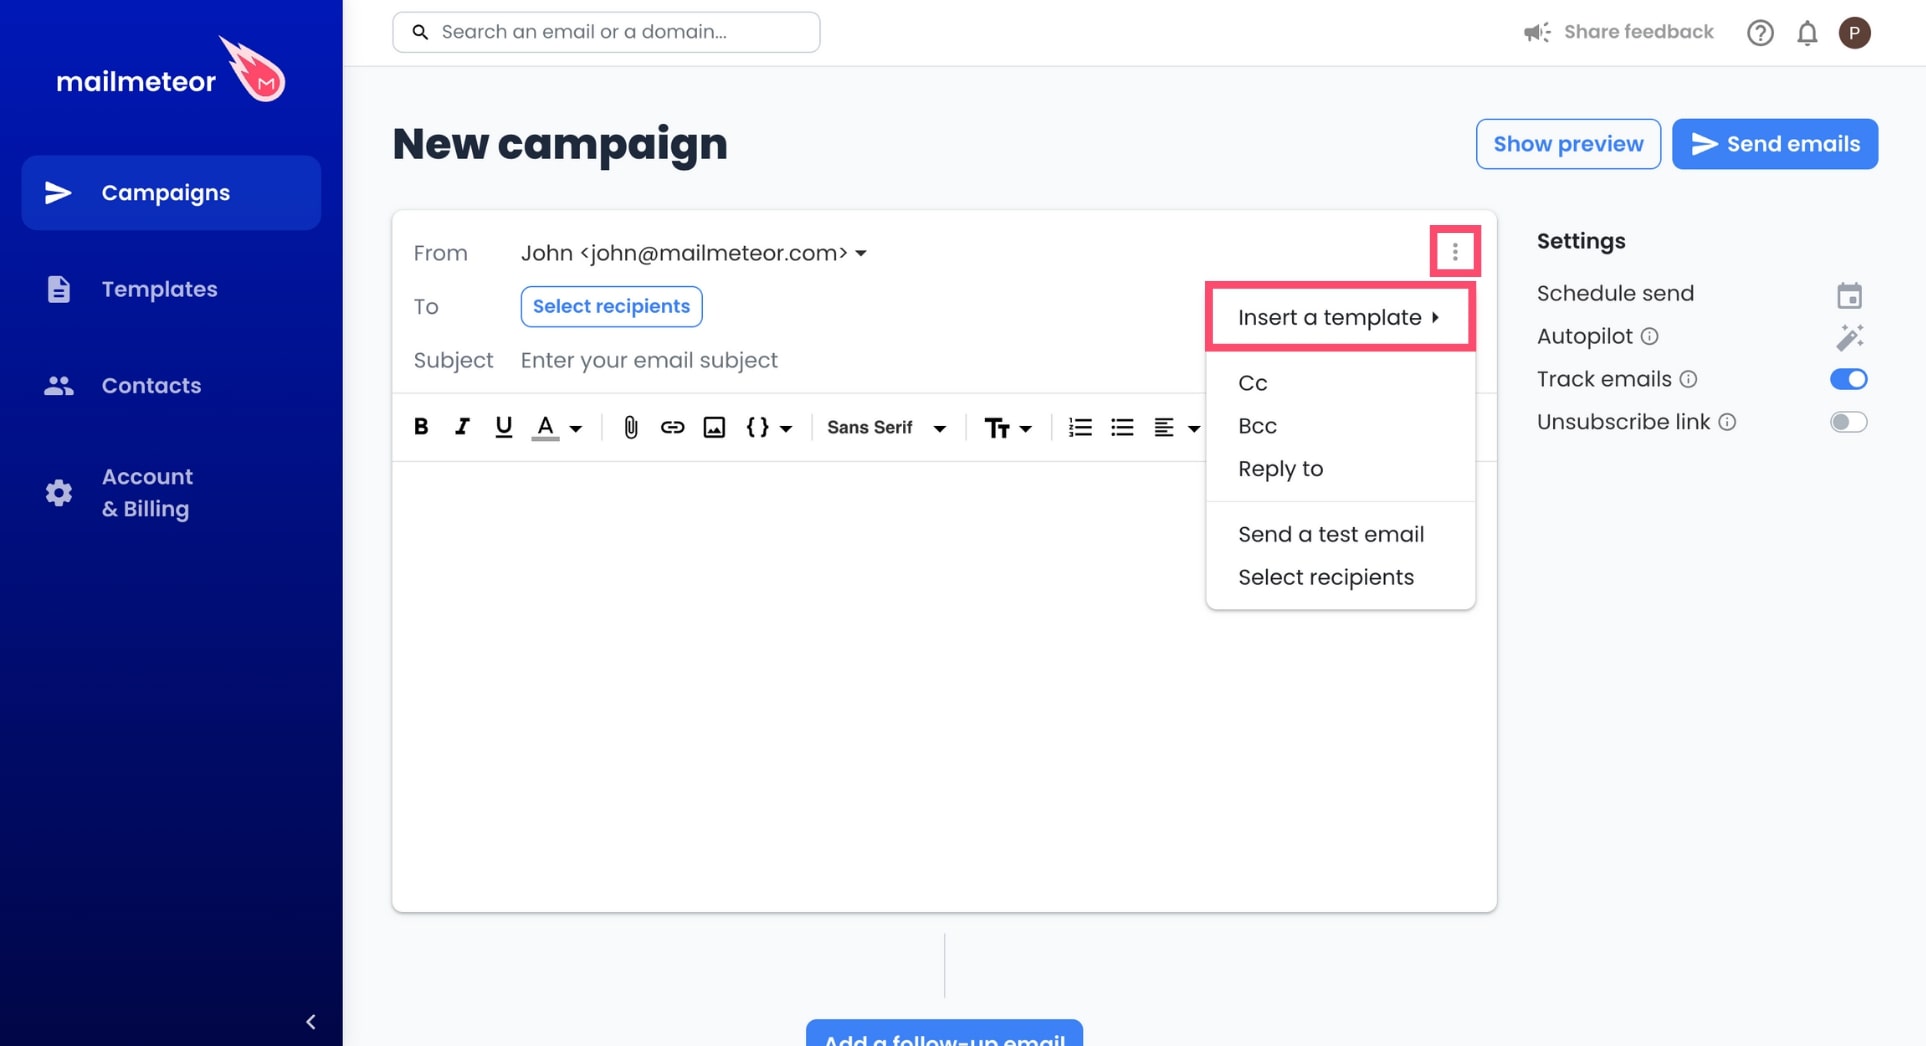Open the Autopilot magic wand icon
Viewport: 1926px width, 1046px height.
pos(1849,337)
